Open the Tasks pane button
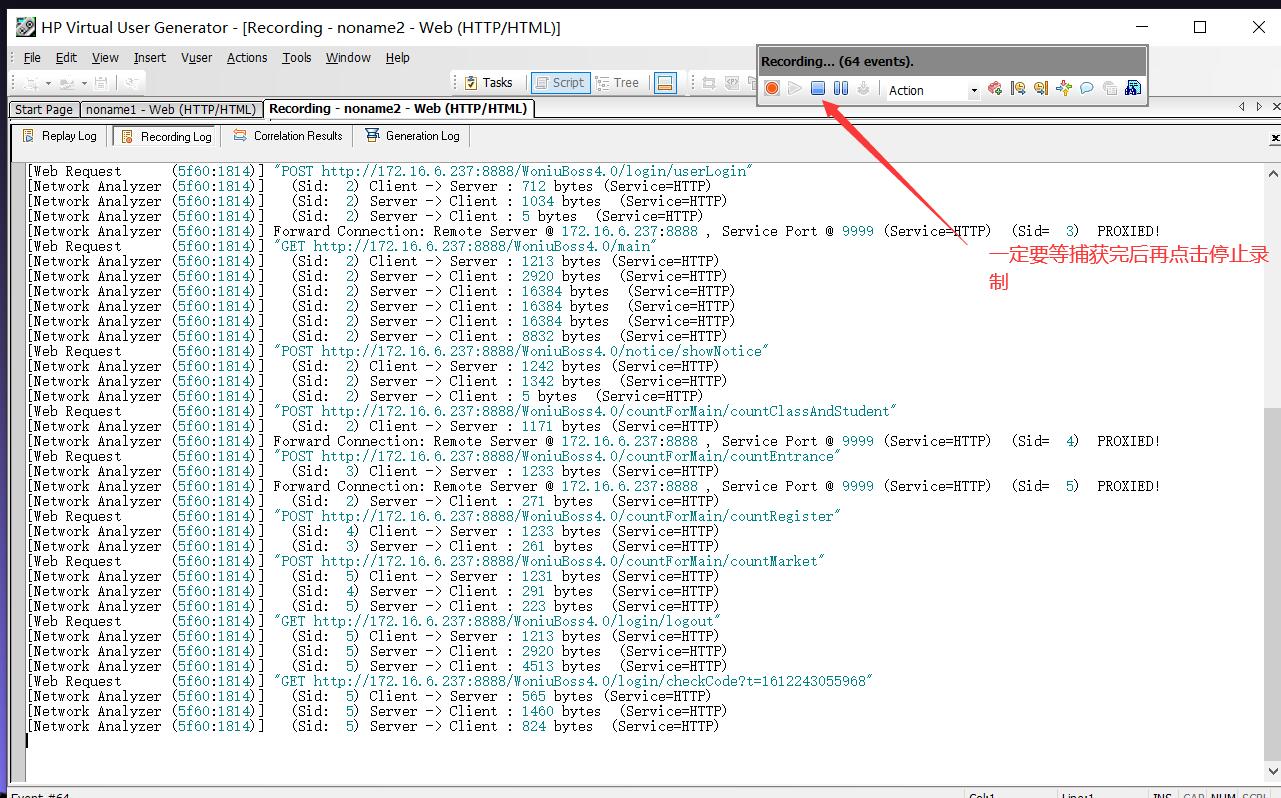Screen dimensions: 1281x798 click(x=488, y=83)
